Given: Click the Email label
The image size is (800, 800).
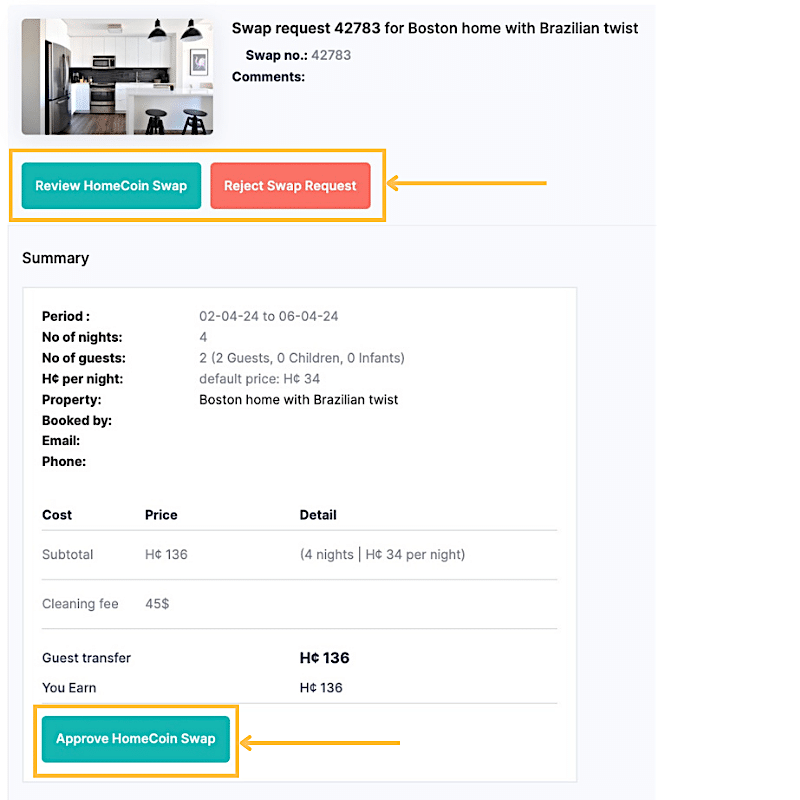Looking at the screenshot, I should point(61,441).
